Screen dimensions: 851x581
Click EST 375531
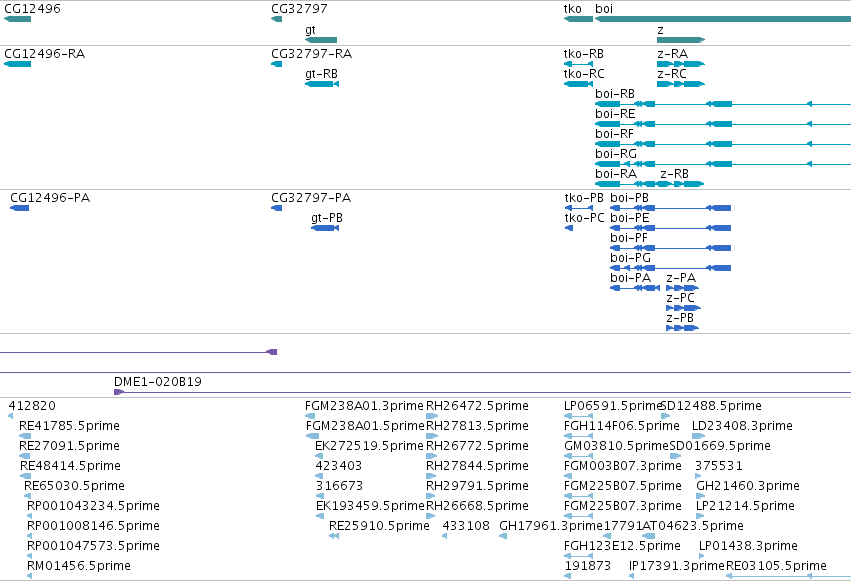[x=697, y=476]
